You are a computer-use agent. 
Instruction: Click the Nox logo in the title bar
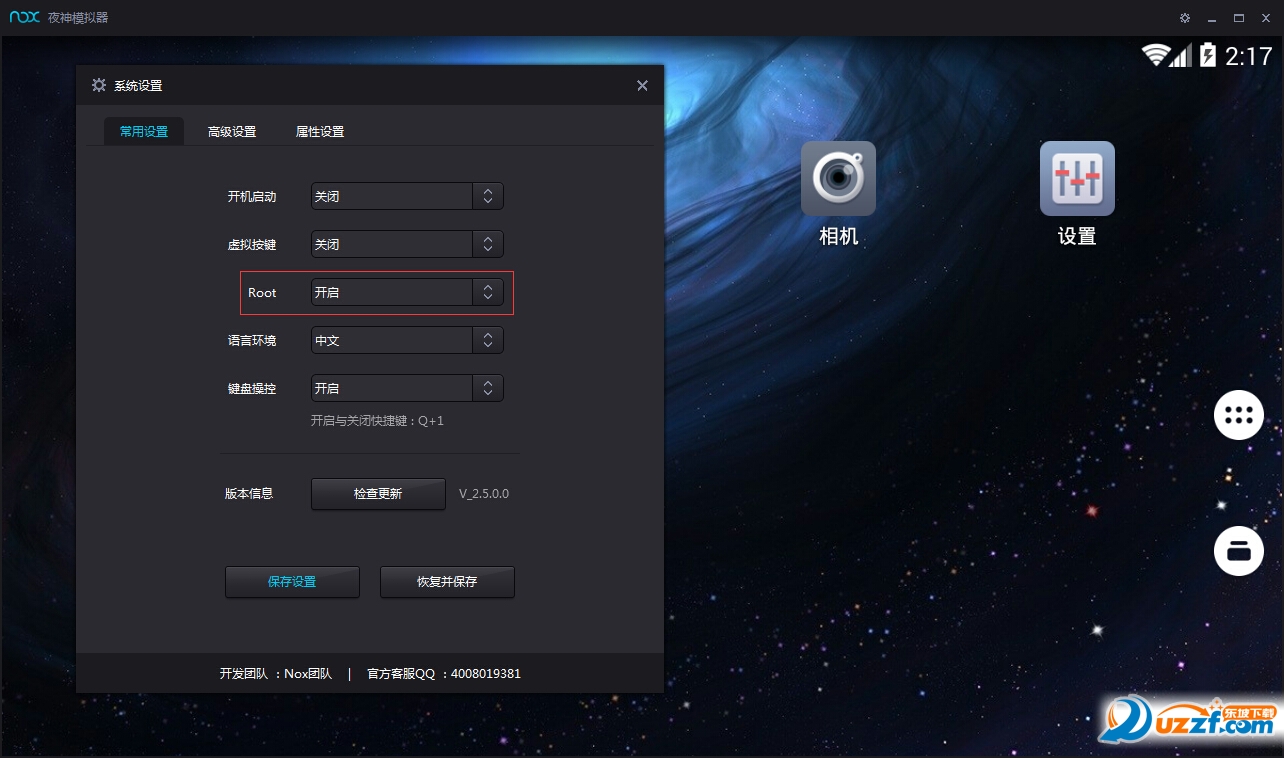23,17
